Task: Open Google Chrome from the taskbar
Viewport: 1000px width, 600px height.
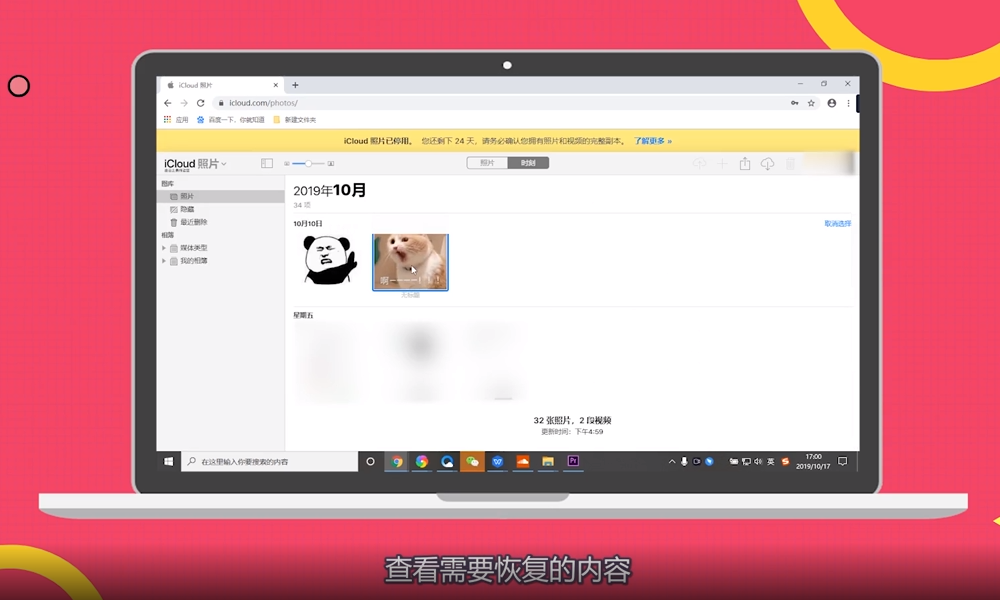Action: pos(397,461)
